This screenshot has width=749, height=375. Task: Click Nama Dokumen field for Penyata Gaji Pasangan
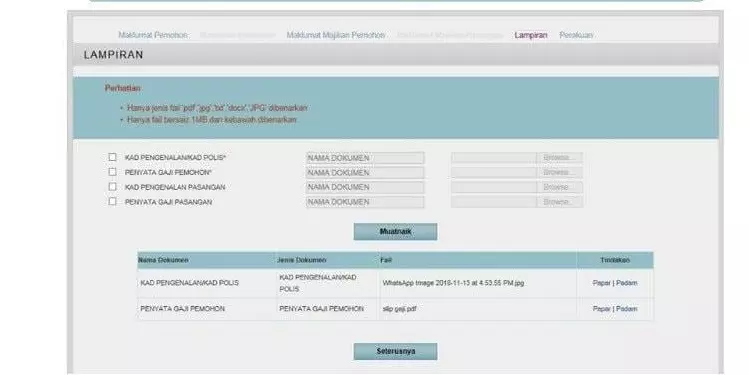(365, 202)
